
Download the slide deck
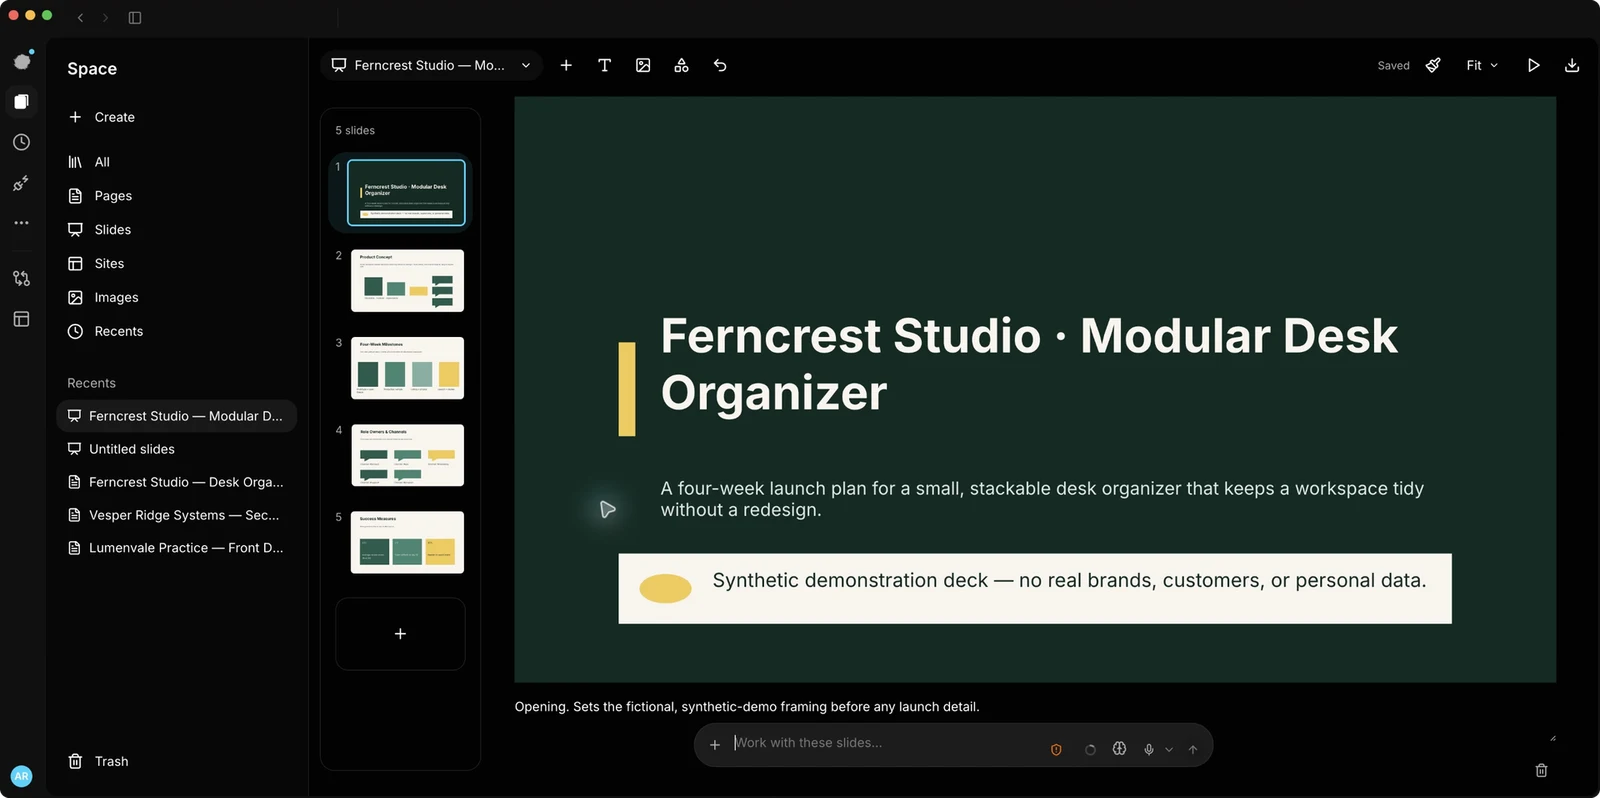1572,65
